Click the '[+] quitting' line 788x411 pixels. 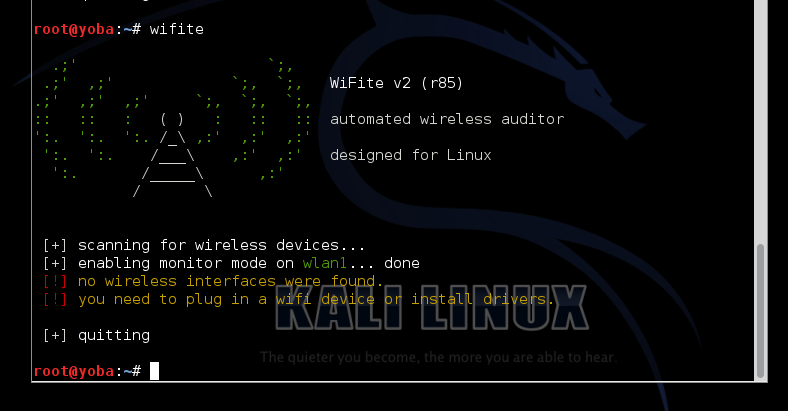point(96,335)
